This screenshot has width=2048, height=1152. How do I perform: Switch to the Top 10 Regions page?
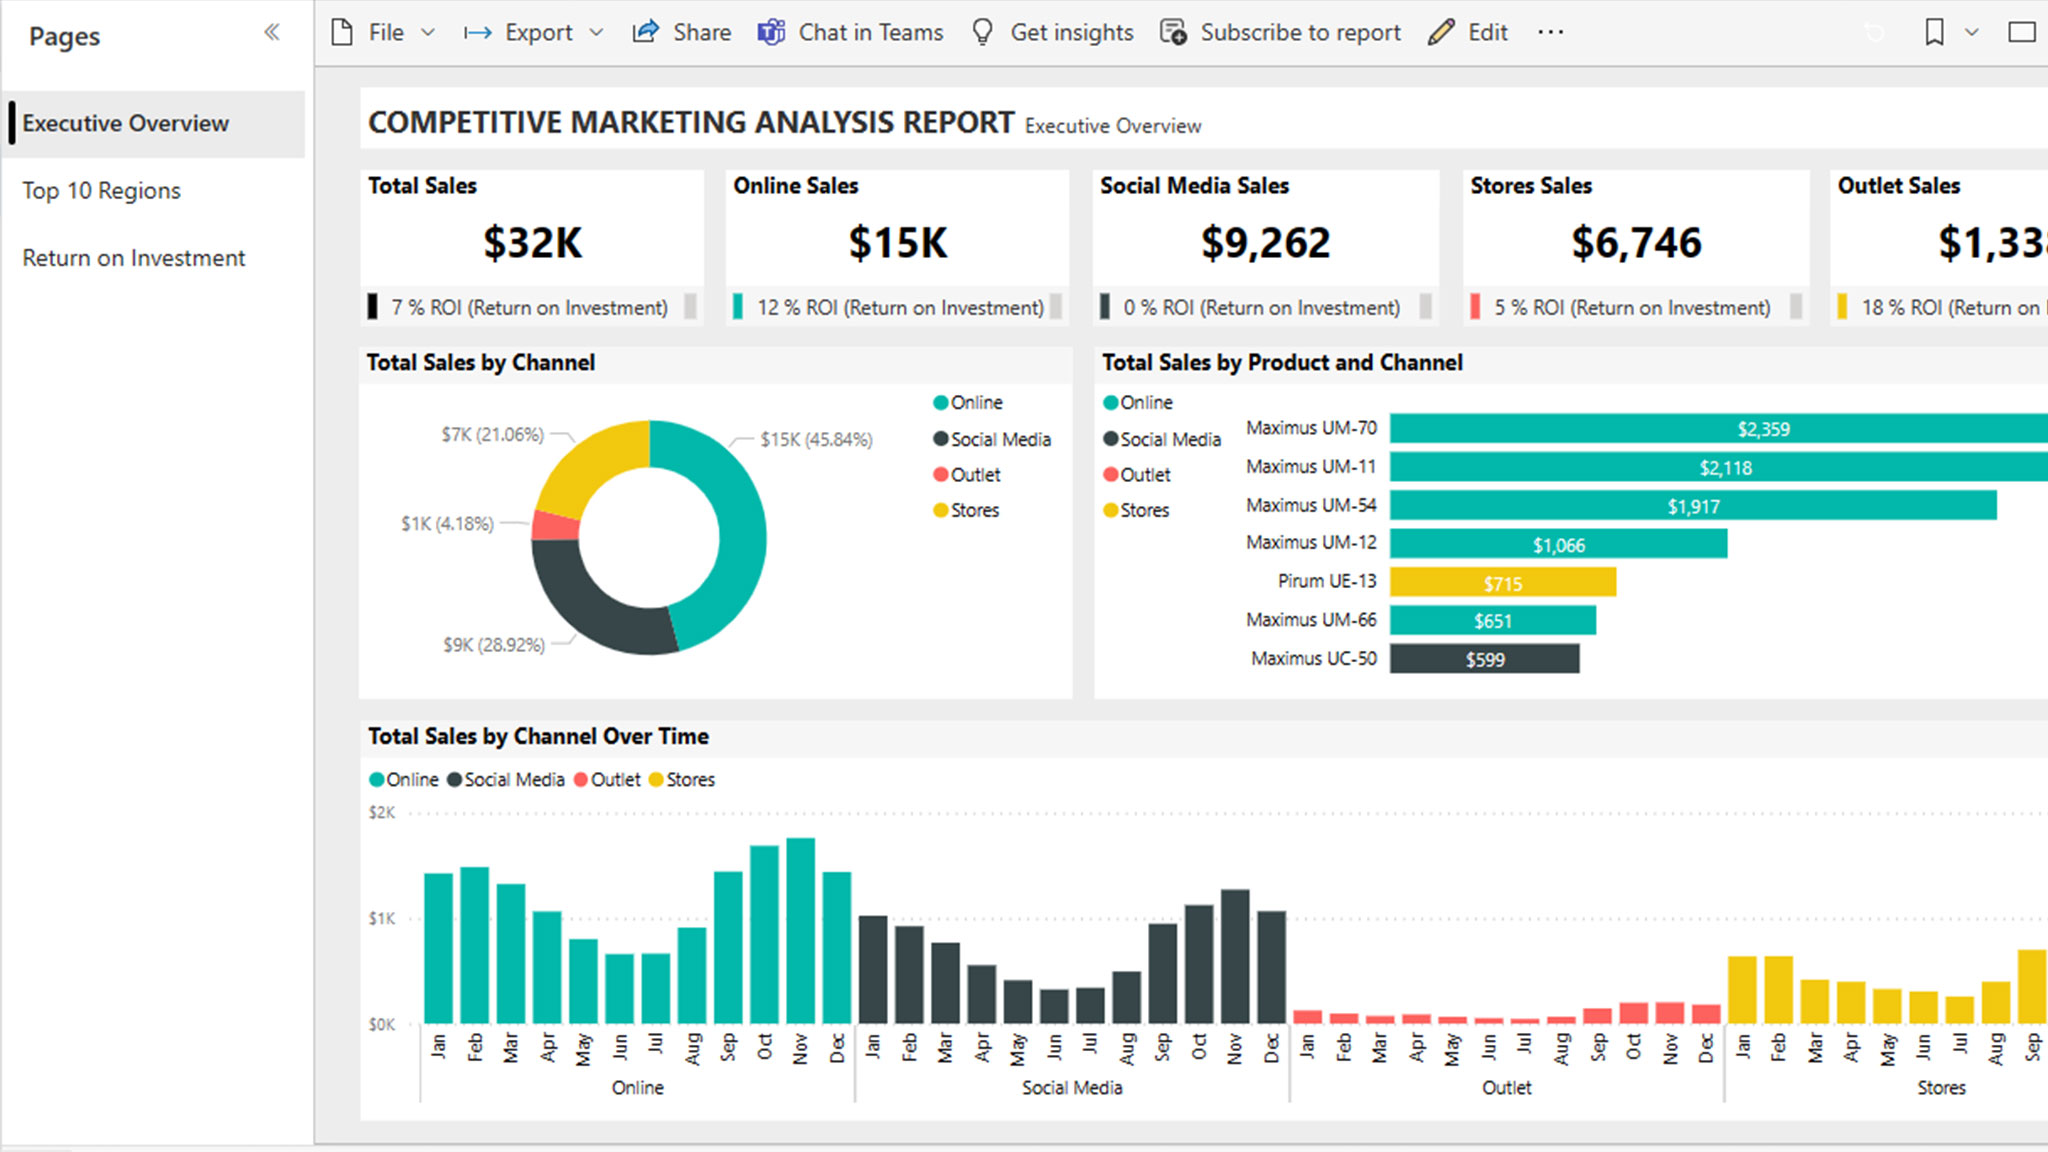tap(101, 190)
